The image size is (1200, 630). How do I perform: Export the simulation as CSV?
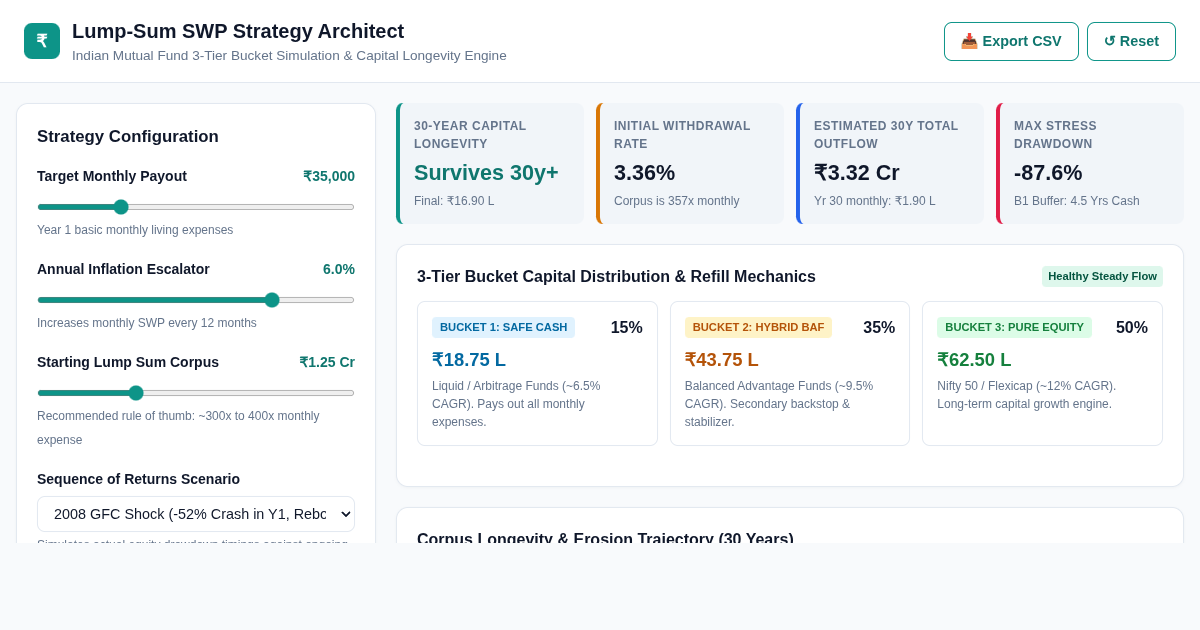click(x=1011, y=41)
